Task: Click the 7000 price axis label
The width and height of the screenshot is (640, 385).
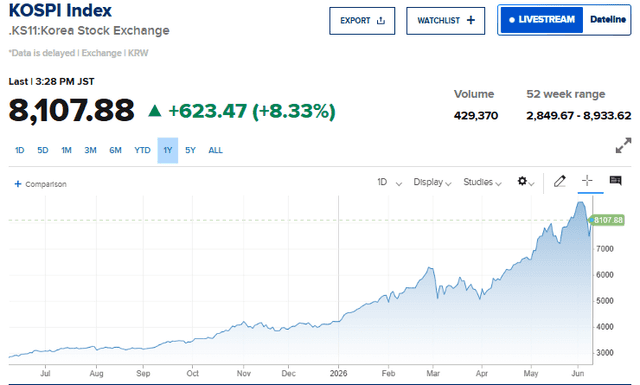Action: (x=605, y=249)
